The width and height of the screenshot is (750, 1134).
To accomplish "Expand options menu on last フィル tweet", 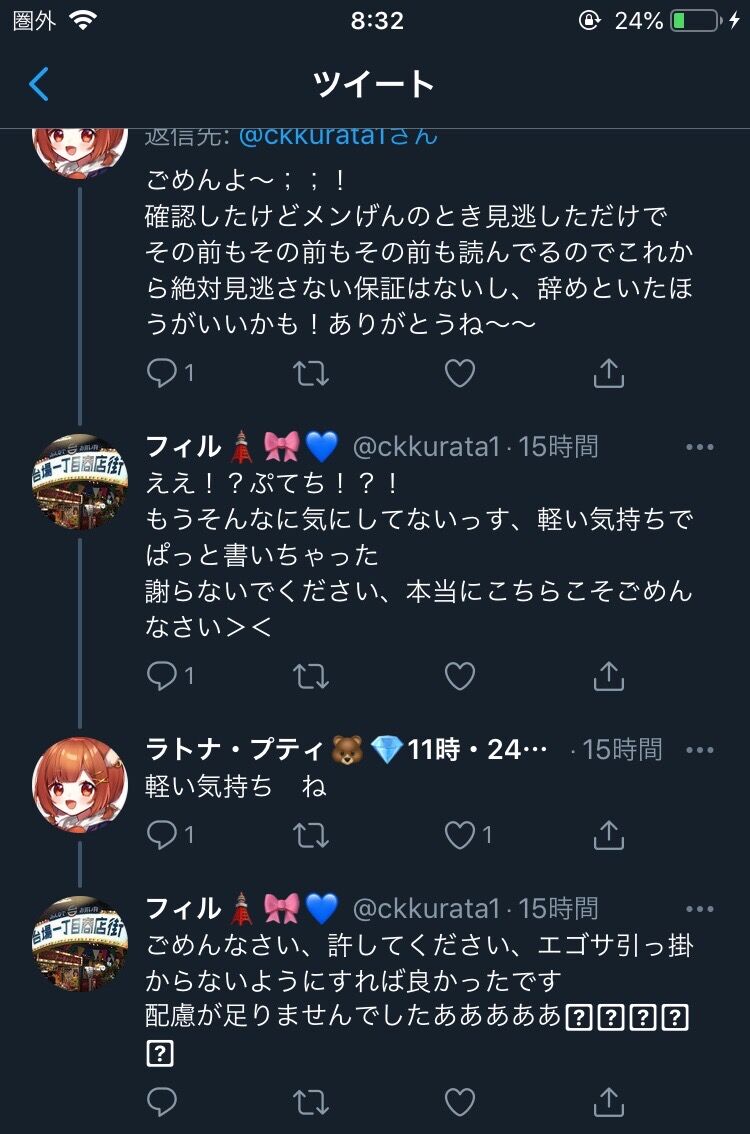I will coord(700,909).
